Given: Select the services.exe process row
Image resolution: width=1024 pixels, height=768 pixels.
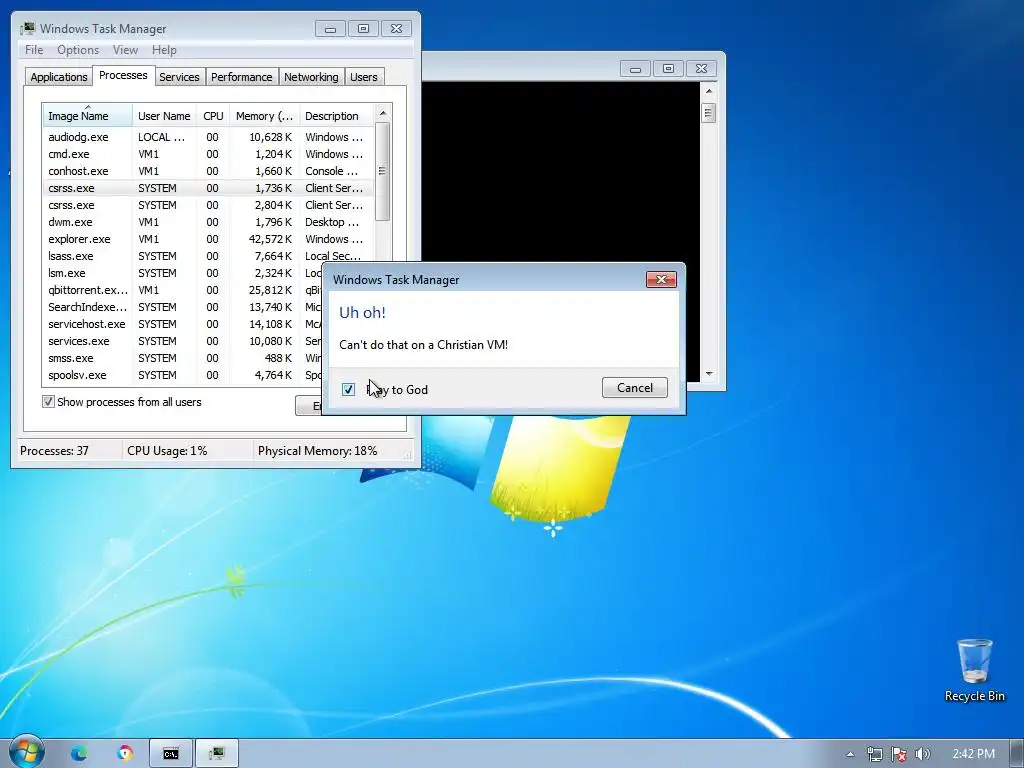Looking at the screenshot, I should point(183,341).
